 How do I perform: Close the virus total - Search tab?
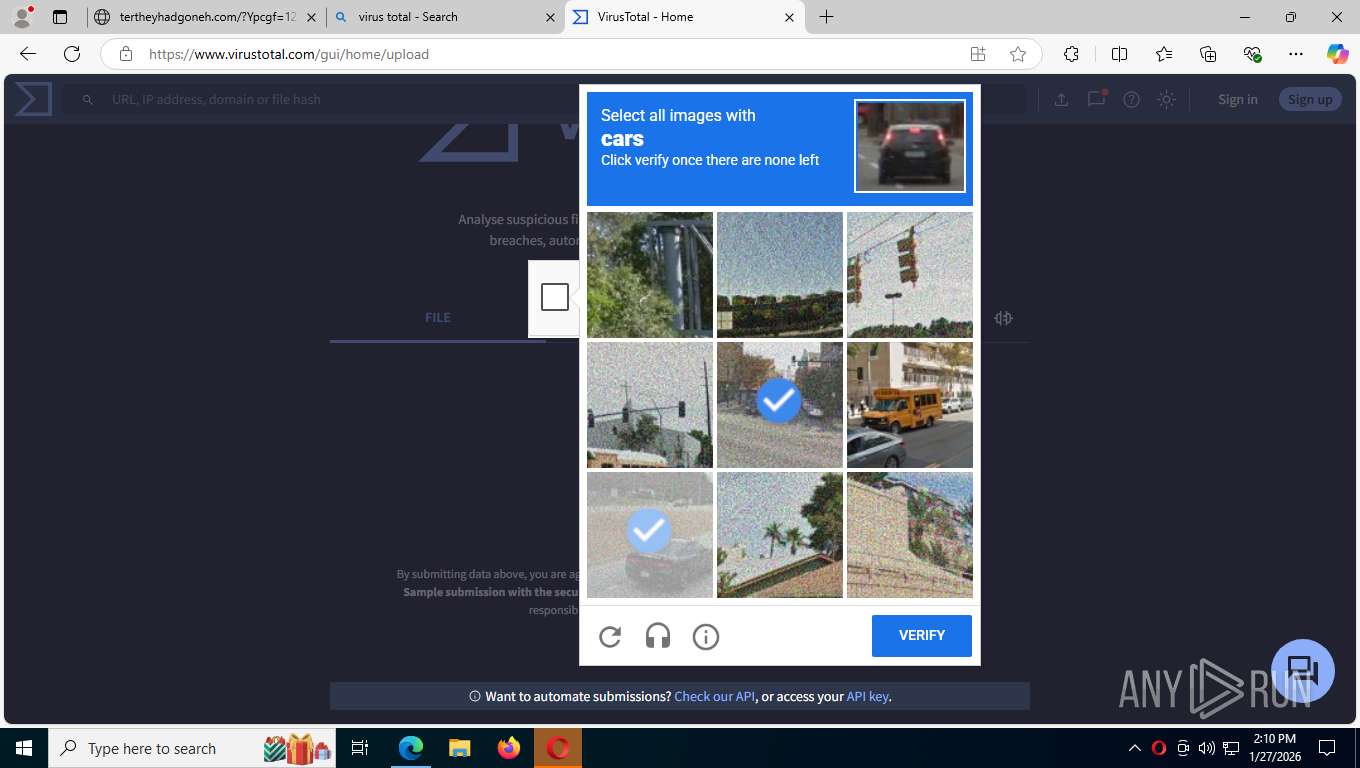point(550,17)
